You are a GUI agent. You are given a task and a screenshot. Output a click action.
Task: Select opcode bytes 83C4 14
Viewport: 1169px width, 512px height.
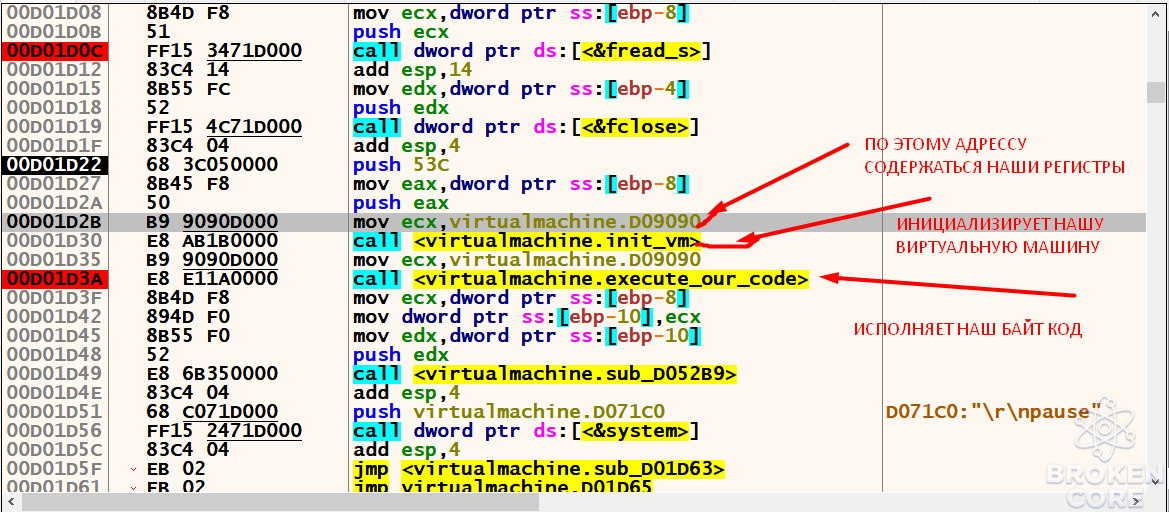point(189,70)
